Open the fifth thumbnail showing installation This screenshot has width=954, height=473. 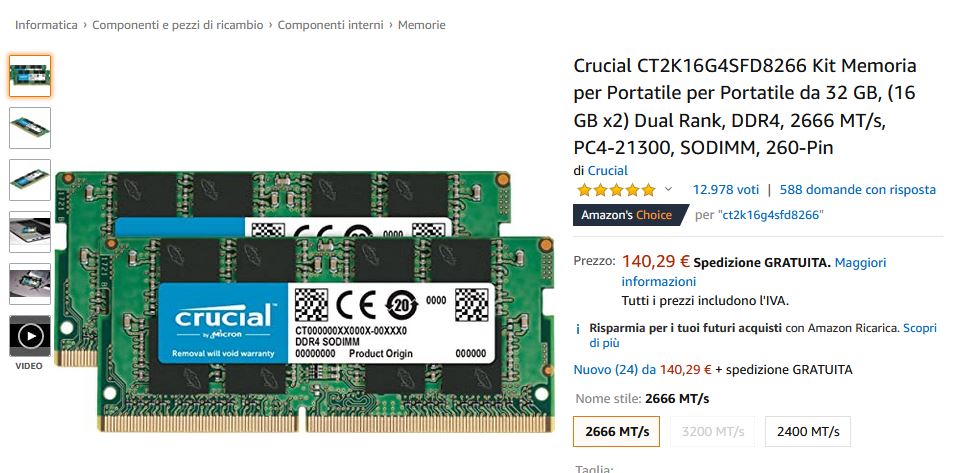pos(30,284)
